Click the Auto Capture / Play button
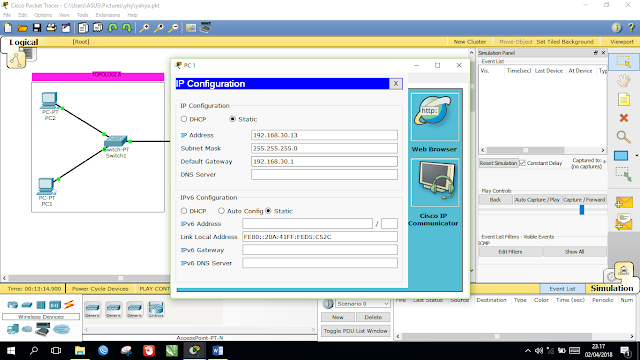 [x=537, y=200]
